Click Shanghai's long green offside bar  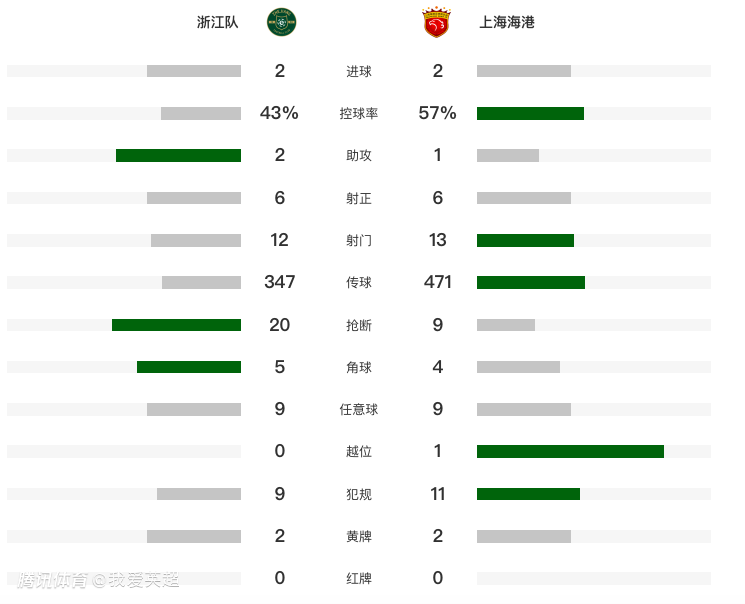570,452
